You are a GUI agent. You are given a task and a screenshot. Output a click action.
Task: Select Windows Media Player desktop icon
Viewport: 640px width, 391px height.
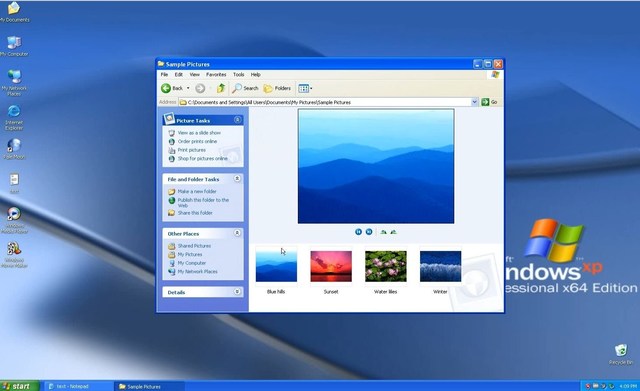14,220
